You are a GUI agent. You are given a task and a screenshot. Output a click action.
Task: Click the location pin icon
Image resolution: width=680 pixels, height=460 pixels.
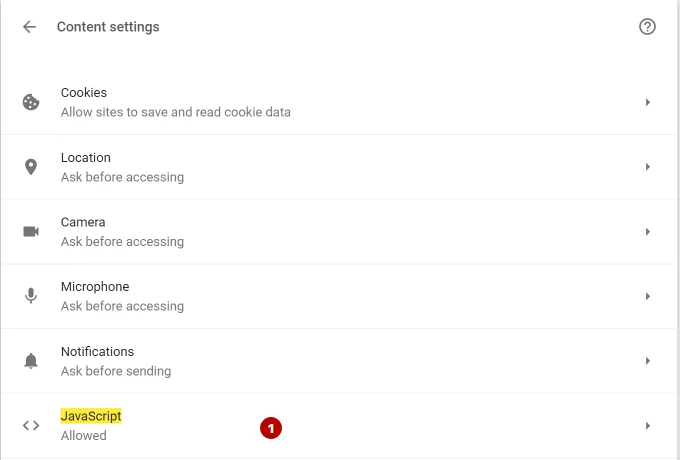(31, 167)
